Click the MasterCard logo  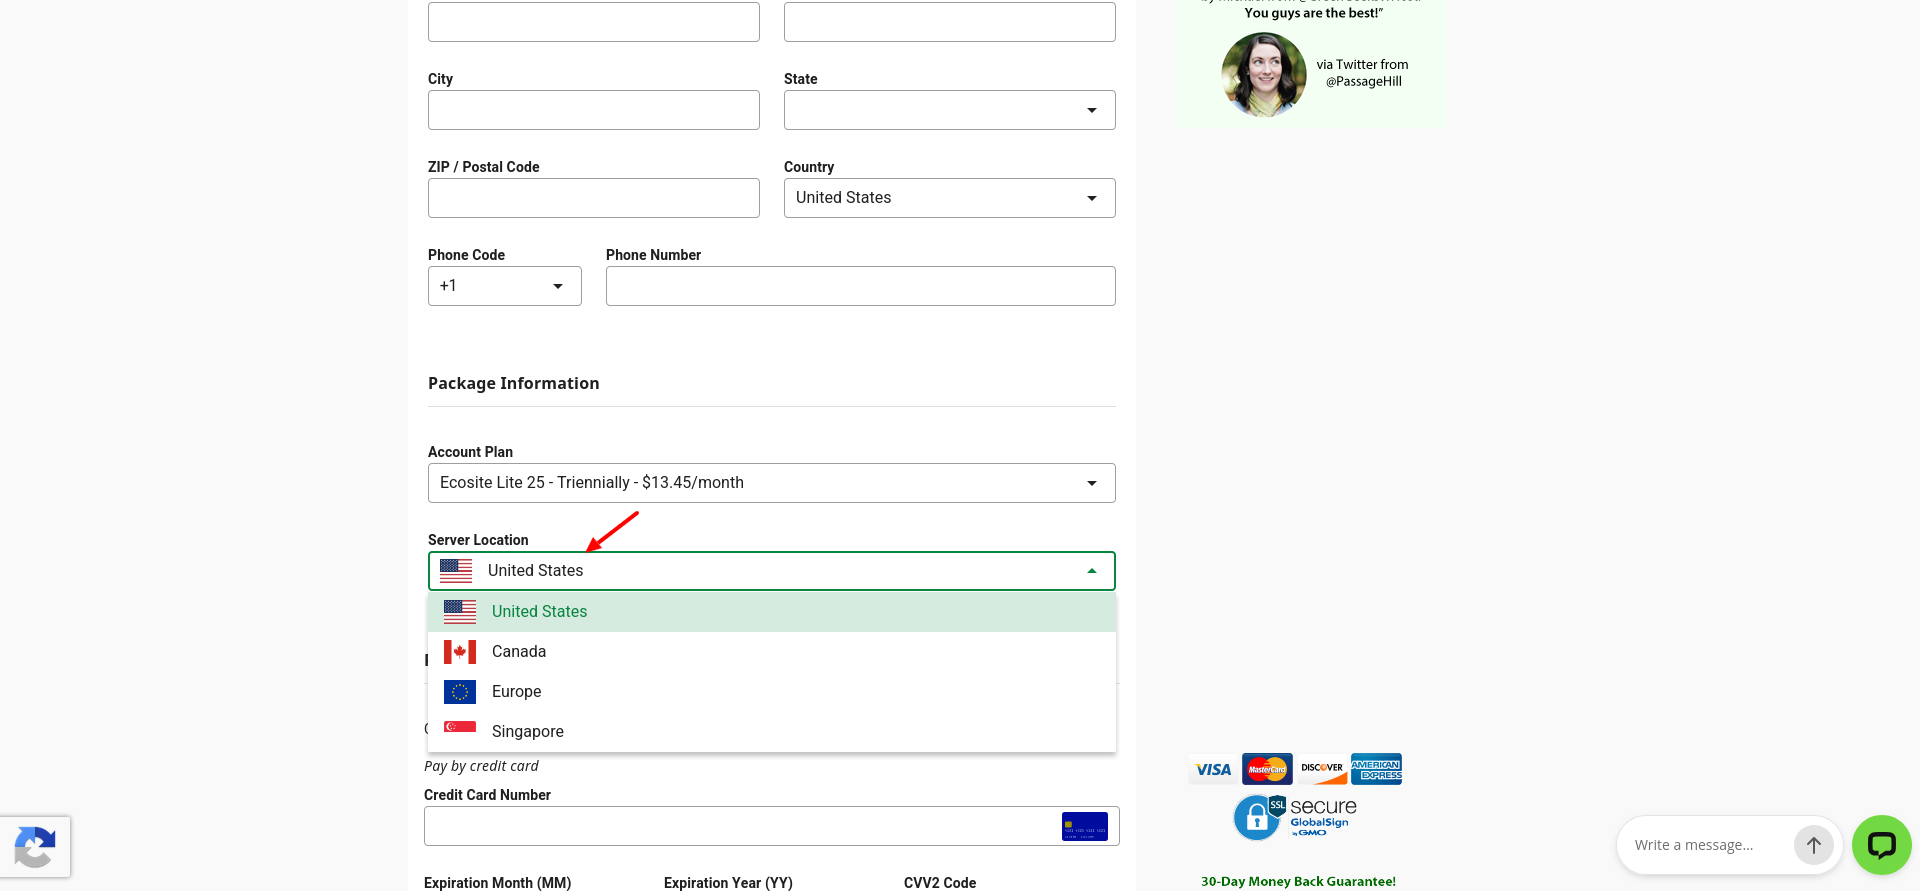coord(1267,769)
